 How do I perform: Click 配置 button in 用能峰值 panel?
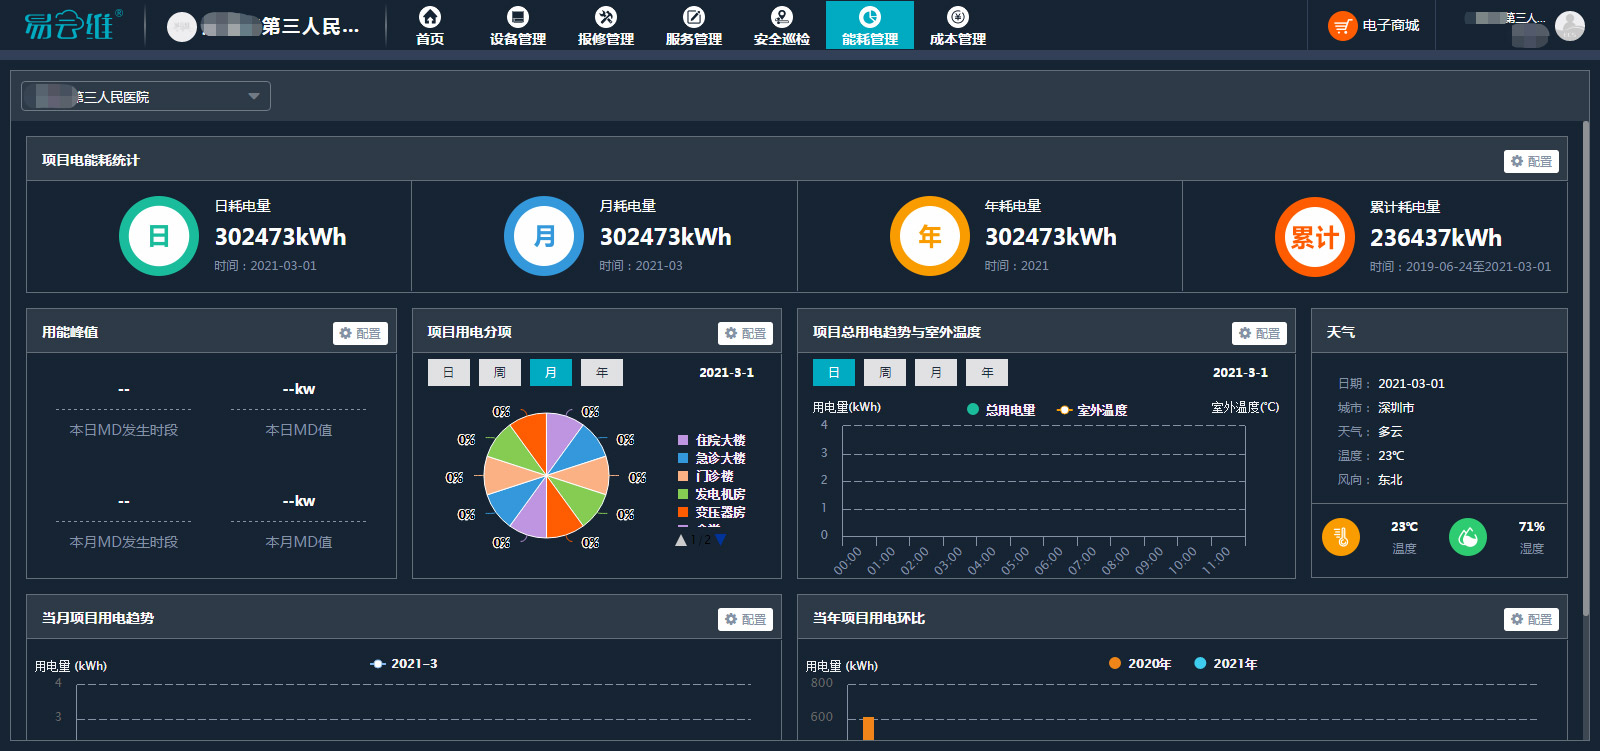tap(360, 333)
